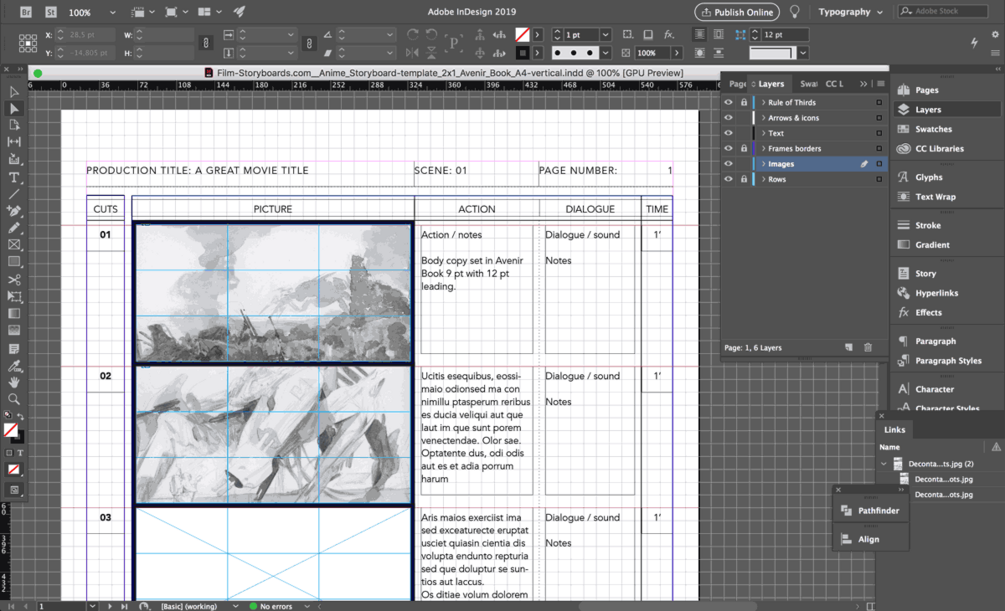This screenshot has height=611, width=1005.
Task: Create a new layer using the Layers panel icon
Action: point(849,348)
